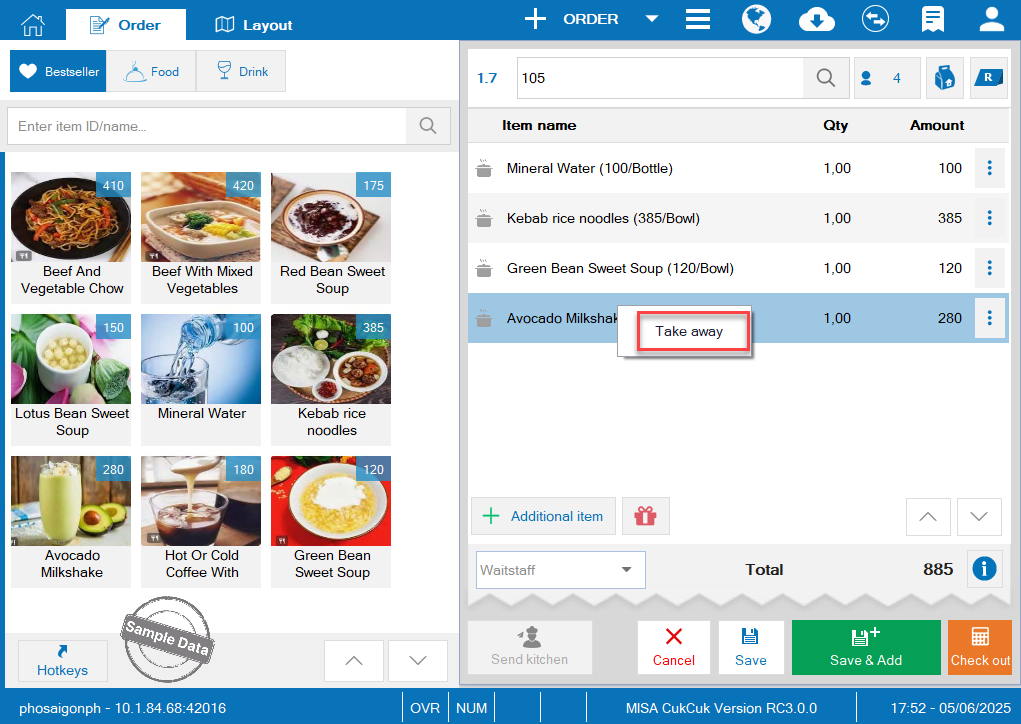This screenshot has width=1021, height=724.
Task: Click the sync arrows icon
Action: click(x=874, y=19)
